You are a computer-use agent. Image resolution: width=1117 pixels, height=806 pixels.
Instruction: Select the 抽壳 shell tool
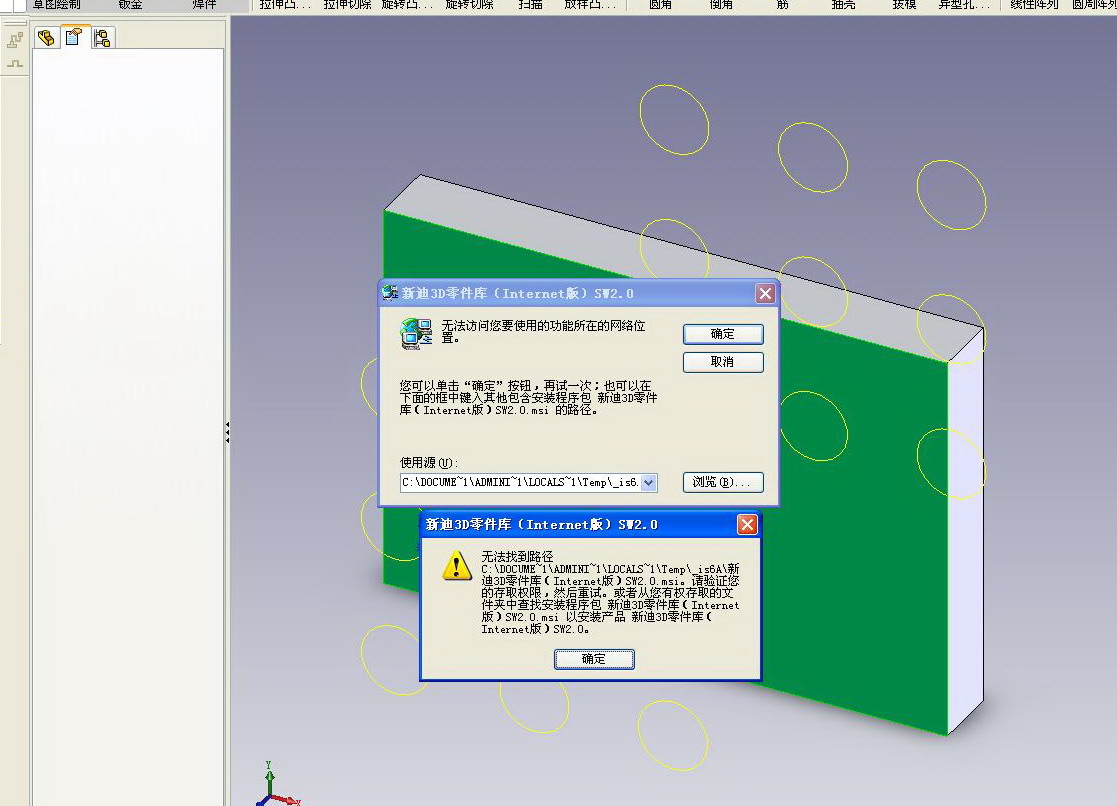[x=843, y=4]
